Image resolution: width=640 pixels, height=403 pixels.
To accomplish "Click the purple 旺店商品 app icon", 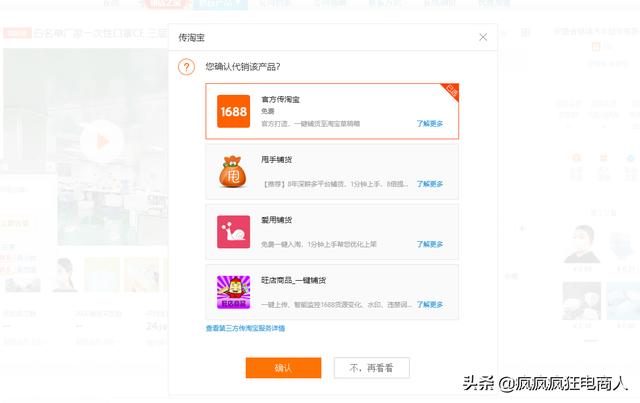I will 233,292.
